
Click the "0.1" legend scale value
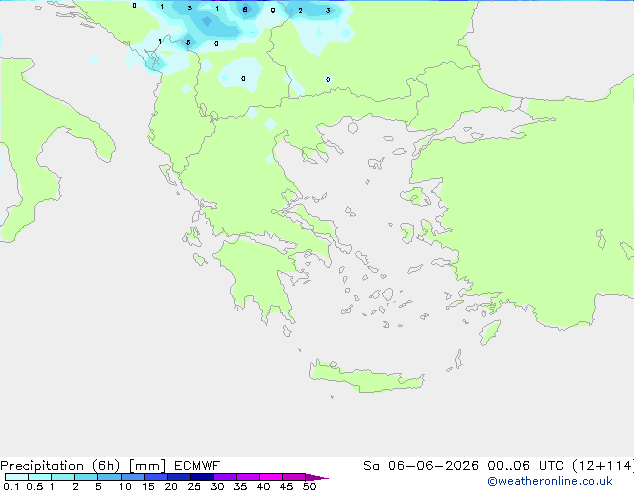[11, 486]
